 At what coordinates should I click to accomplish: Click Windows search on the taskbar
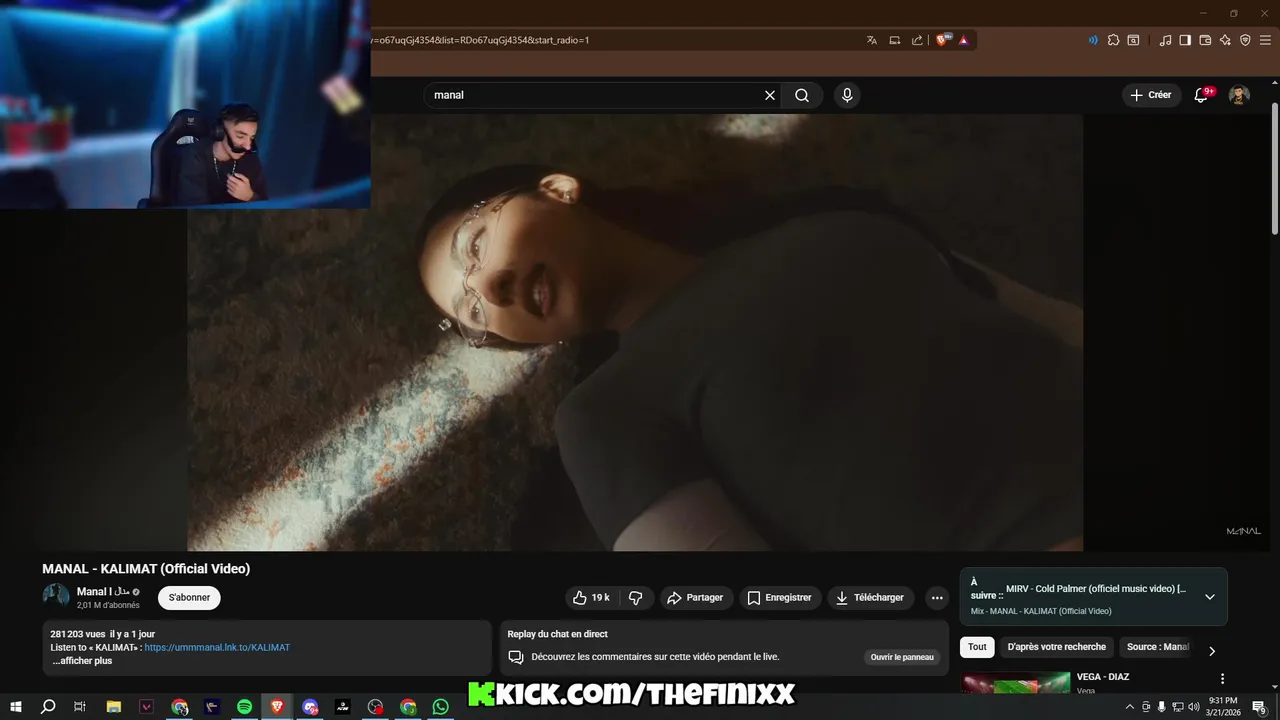48,707
